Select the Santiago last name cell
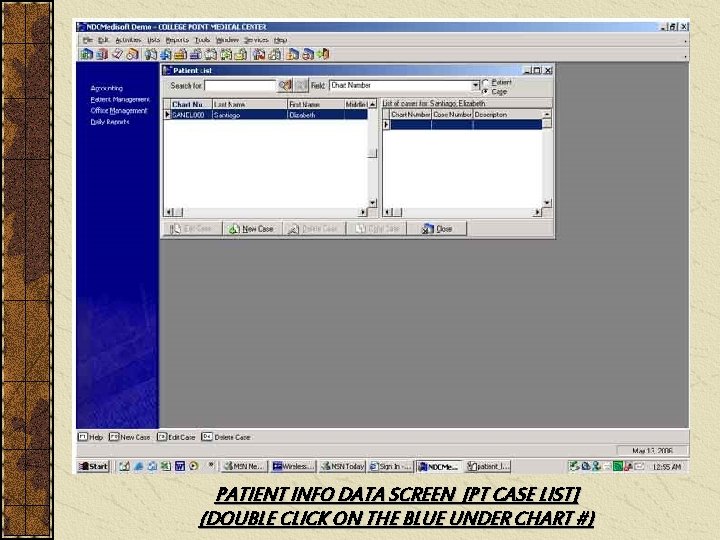 [x=249, y=115]
